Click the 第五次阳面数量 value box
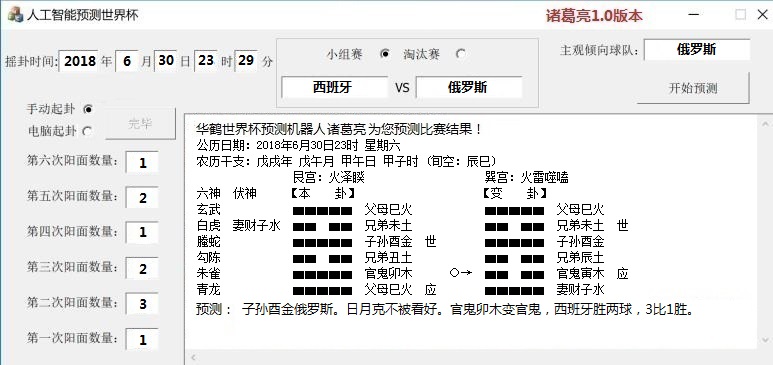This screenshot has height=365, width=773. (x=142, y=198)
